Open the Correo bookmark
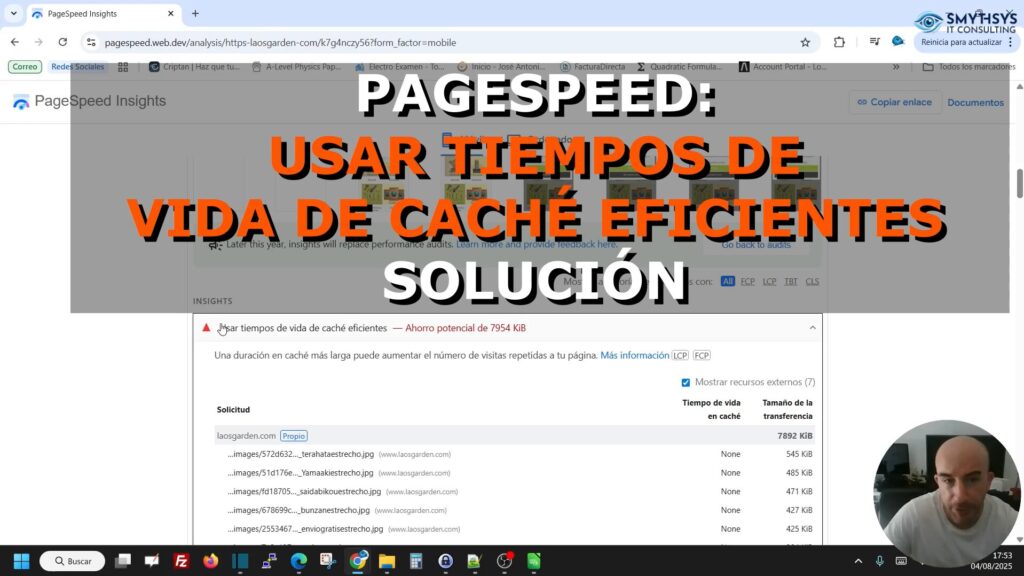 tap(25, 67)
